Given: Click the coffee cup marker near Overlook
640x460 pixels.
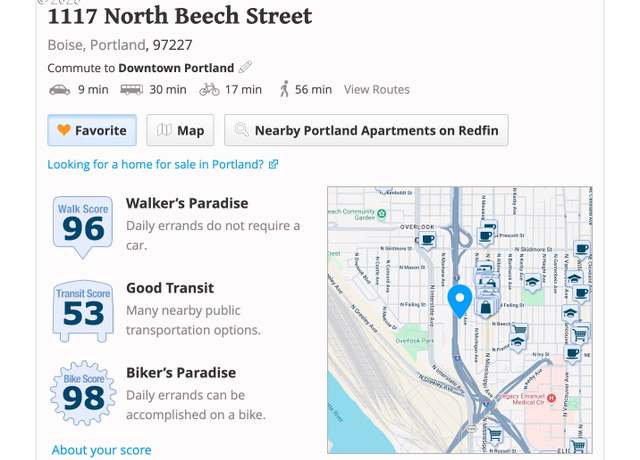Looking at the screenshot, I should click(427, 240).
